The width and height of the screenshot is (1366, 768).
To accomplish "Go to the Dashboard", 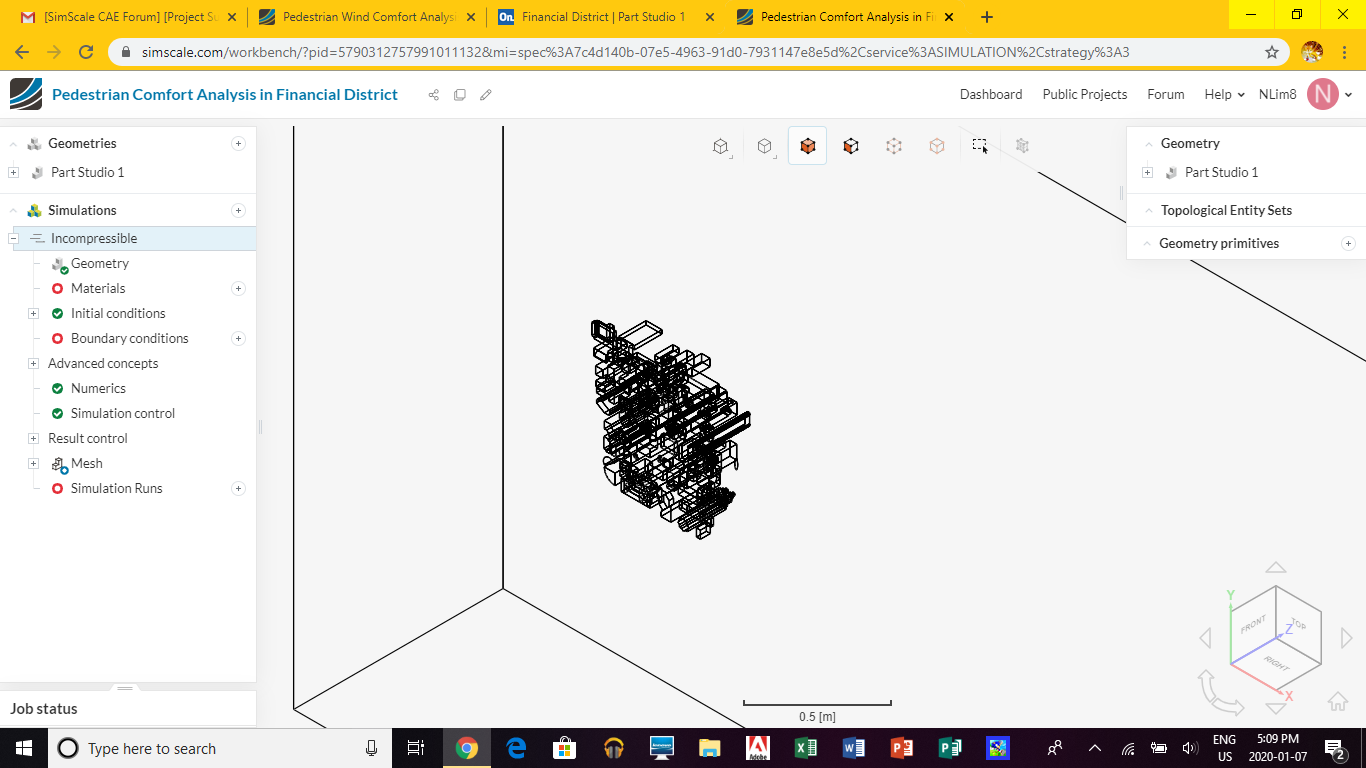I will click(991, 94).
